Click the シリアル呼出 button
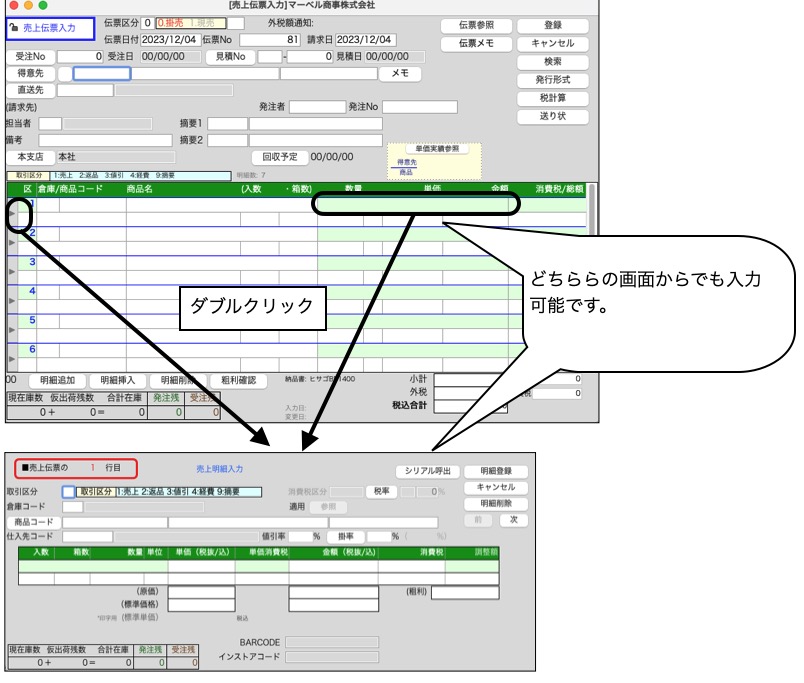 (x=428, y=471)
